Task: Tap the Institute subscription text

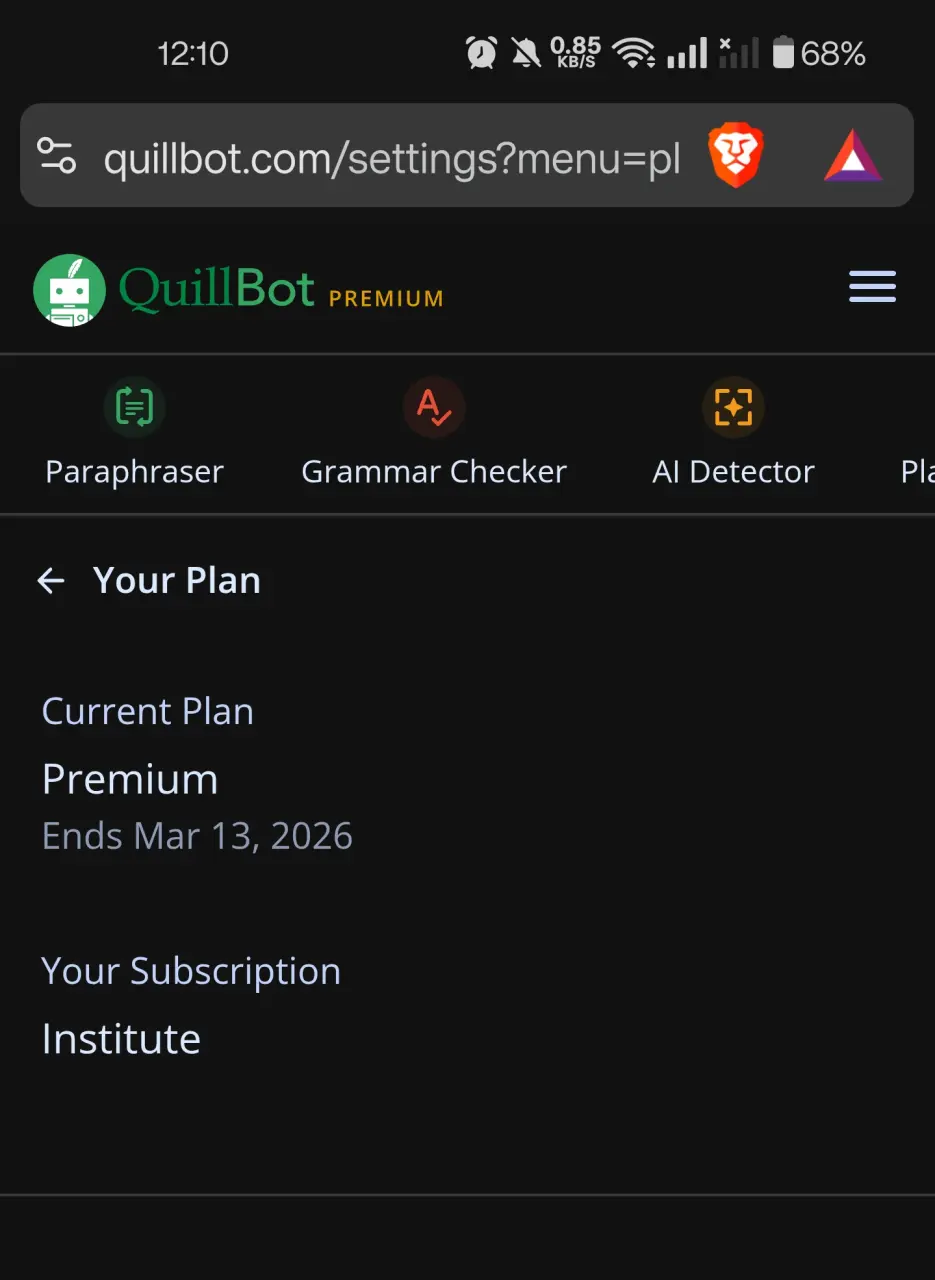Action: [121, 1039]
